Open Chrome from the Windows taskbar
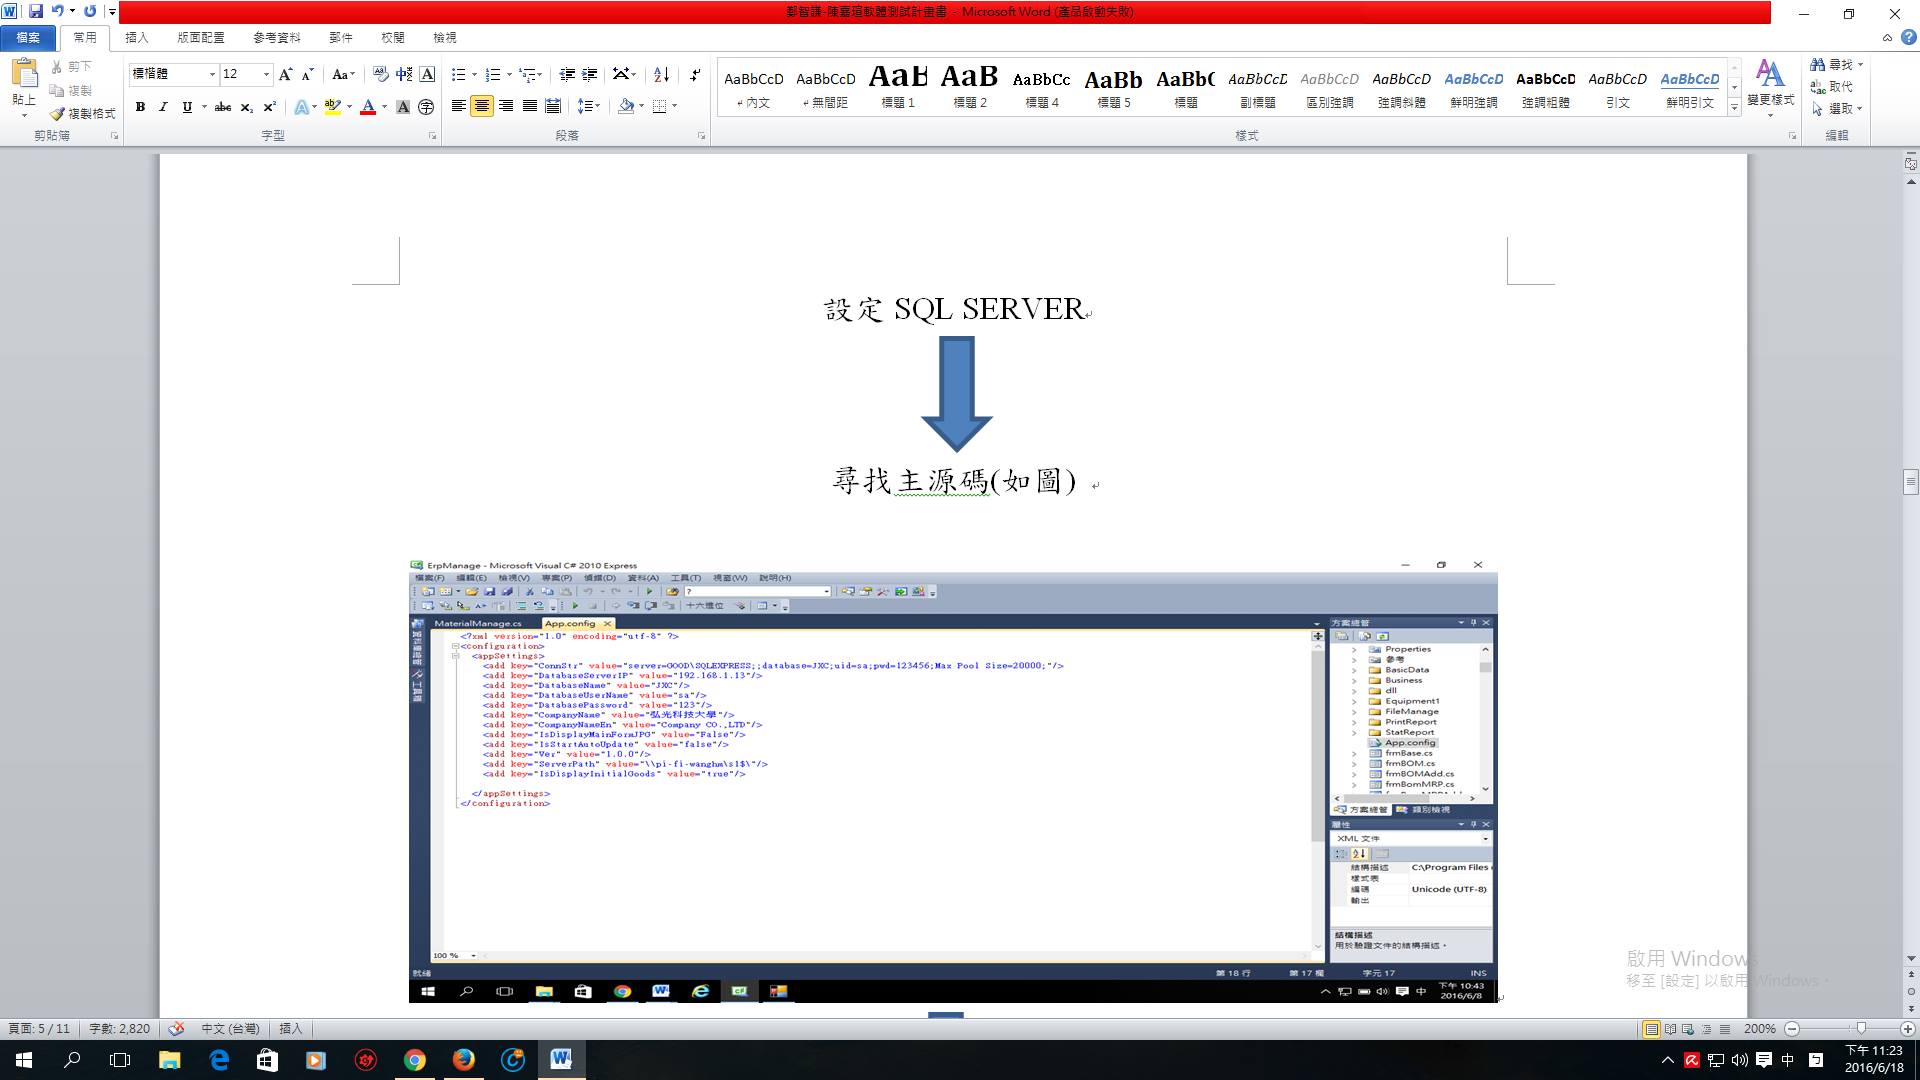 tap(414, 1060)
